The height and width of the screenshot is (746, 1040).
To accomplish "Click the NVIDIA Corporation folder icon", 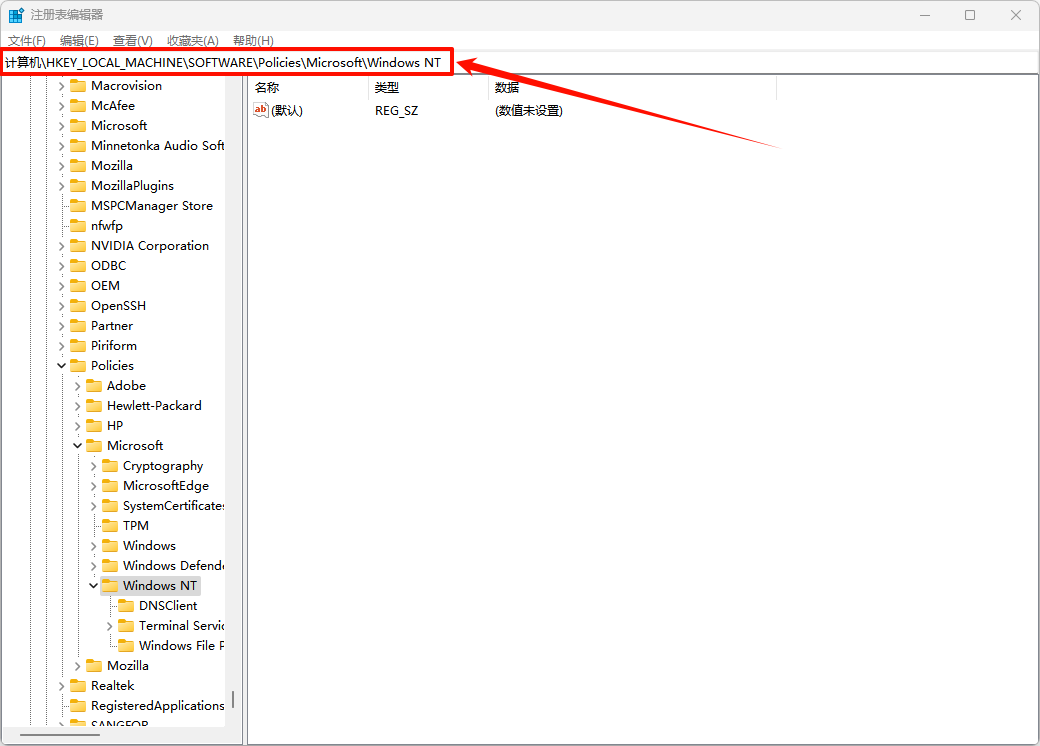I will point(78,246).
